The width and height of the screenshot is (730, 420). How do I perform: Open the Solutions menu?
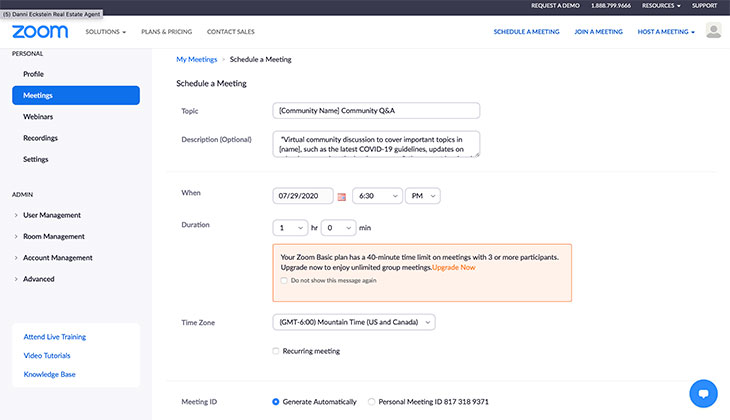tap(105, 32)
